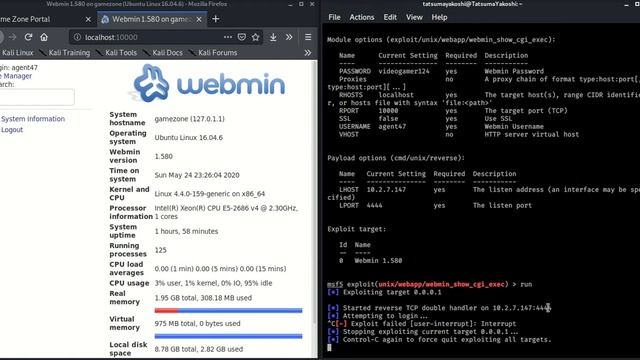
Task: Log out of Webmin via Logout link
Action: (12, 130)
